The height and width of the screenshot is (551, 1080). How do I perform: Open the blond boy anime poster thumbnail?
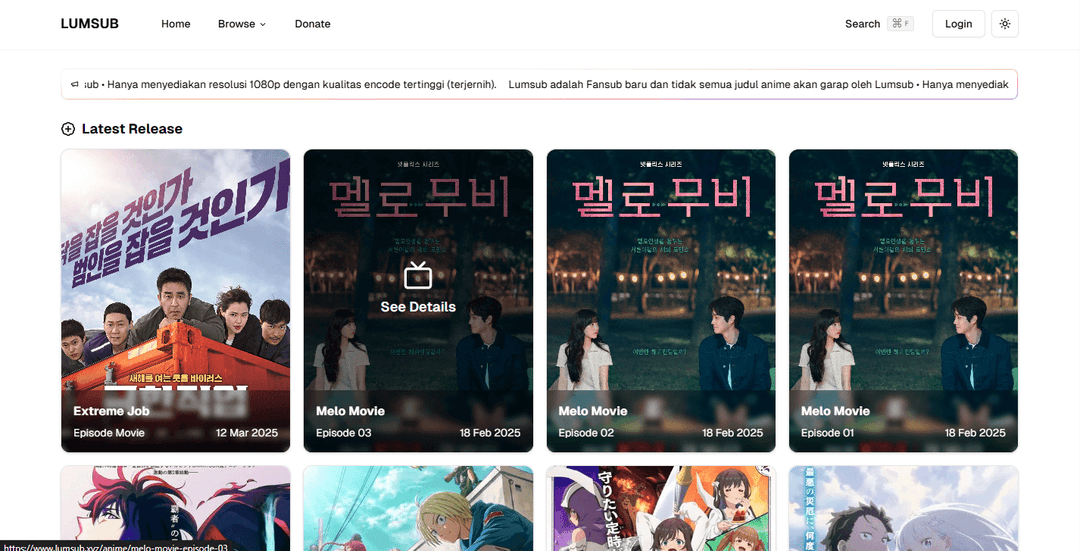(x=418, y=508)
